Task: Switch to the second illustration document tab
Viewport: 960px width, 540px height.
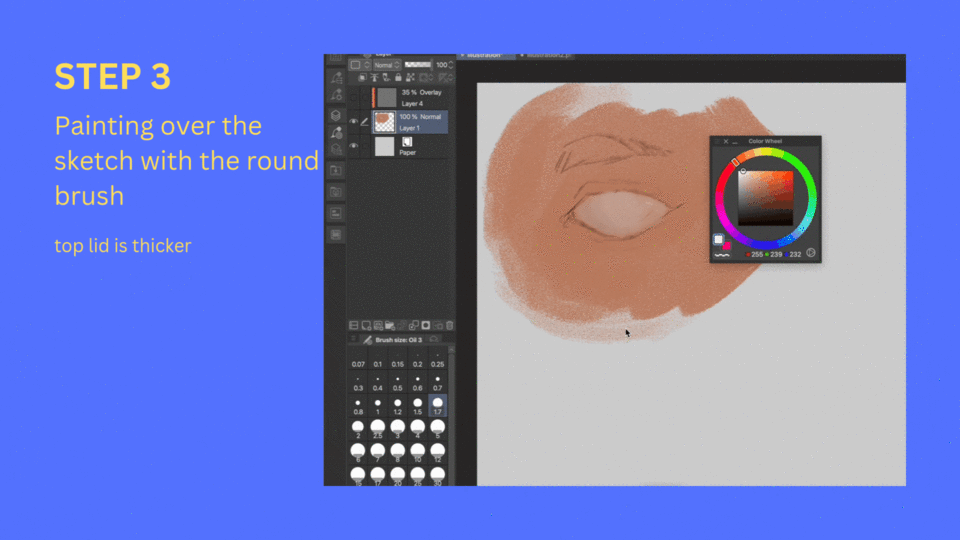Action: [x=547, y=56]
